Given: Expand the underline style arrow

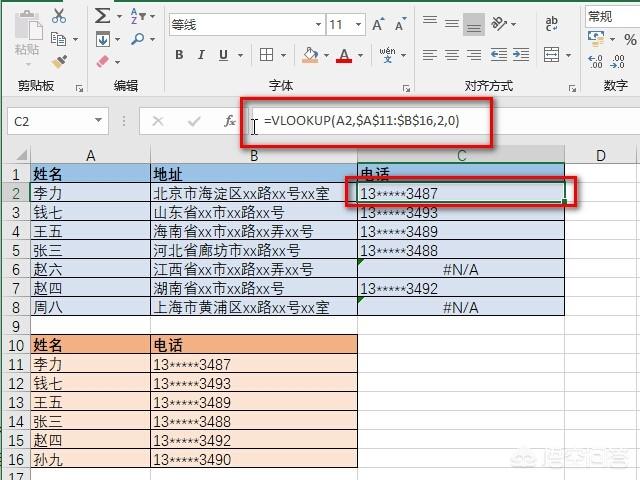Looking at the screenshot, I should 240,55.
